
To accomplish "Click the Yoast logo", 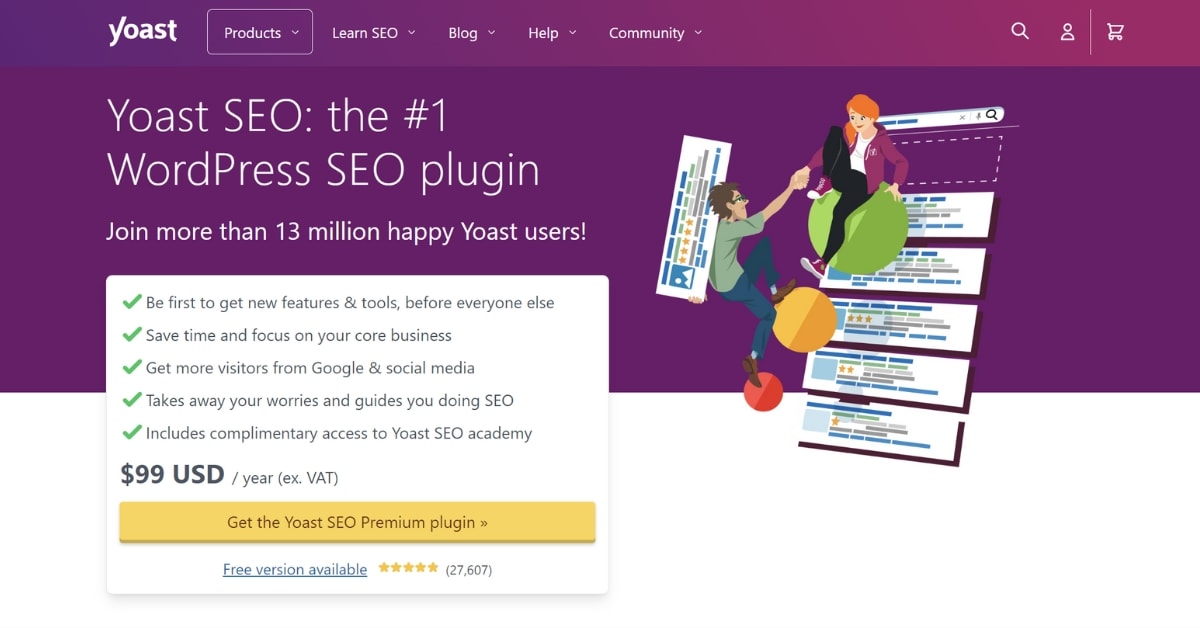I will click(x=142, y=31).
